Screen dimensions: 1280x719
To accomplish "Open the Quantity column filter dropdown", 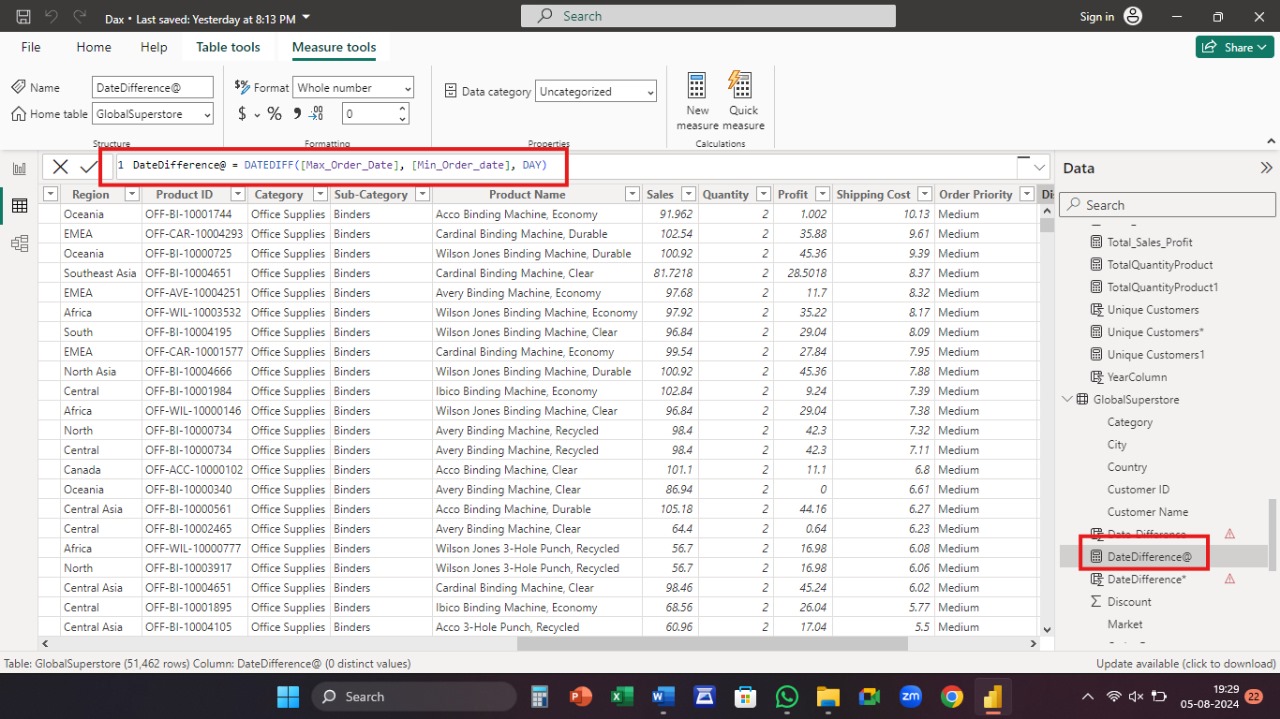I will pos(763,194).
